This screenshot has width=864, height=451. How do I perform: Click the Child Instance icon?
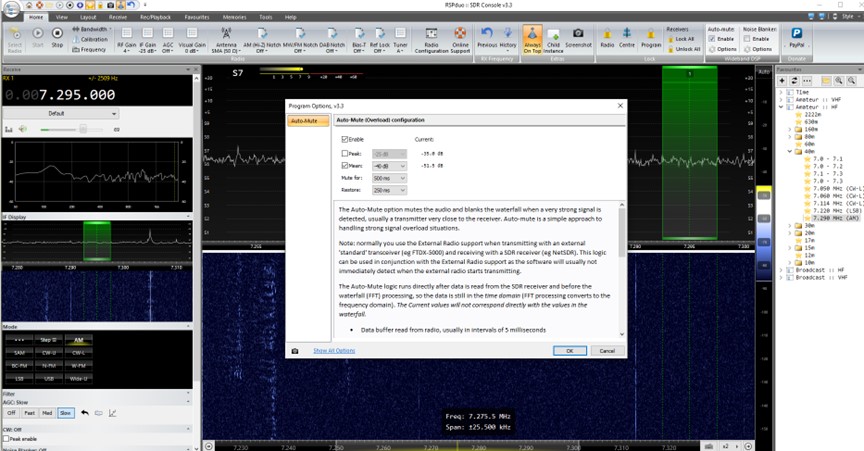click(551, 39)
